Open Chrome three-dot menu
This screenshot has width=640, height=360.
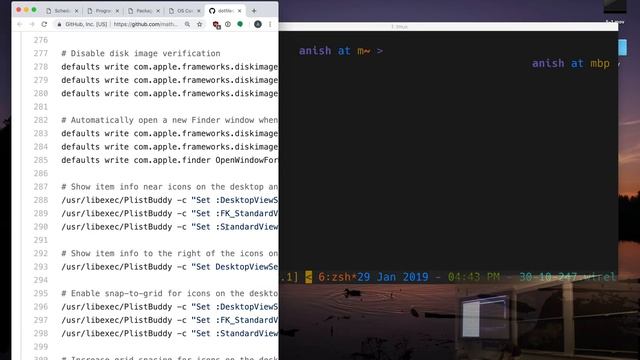pos(270,24)
